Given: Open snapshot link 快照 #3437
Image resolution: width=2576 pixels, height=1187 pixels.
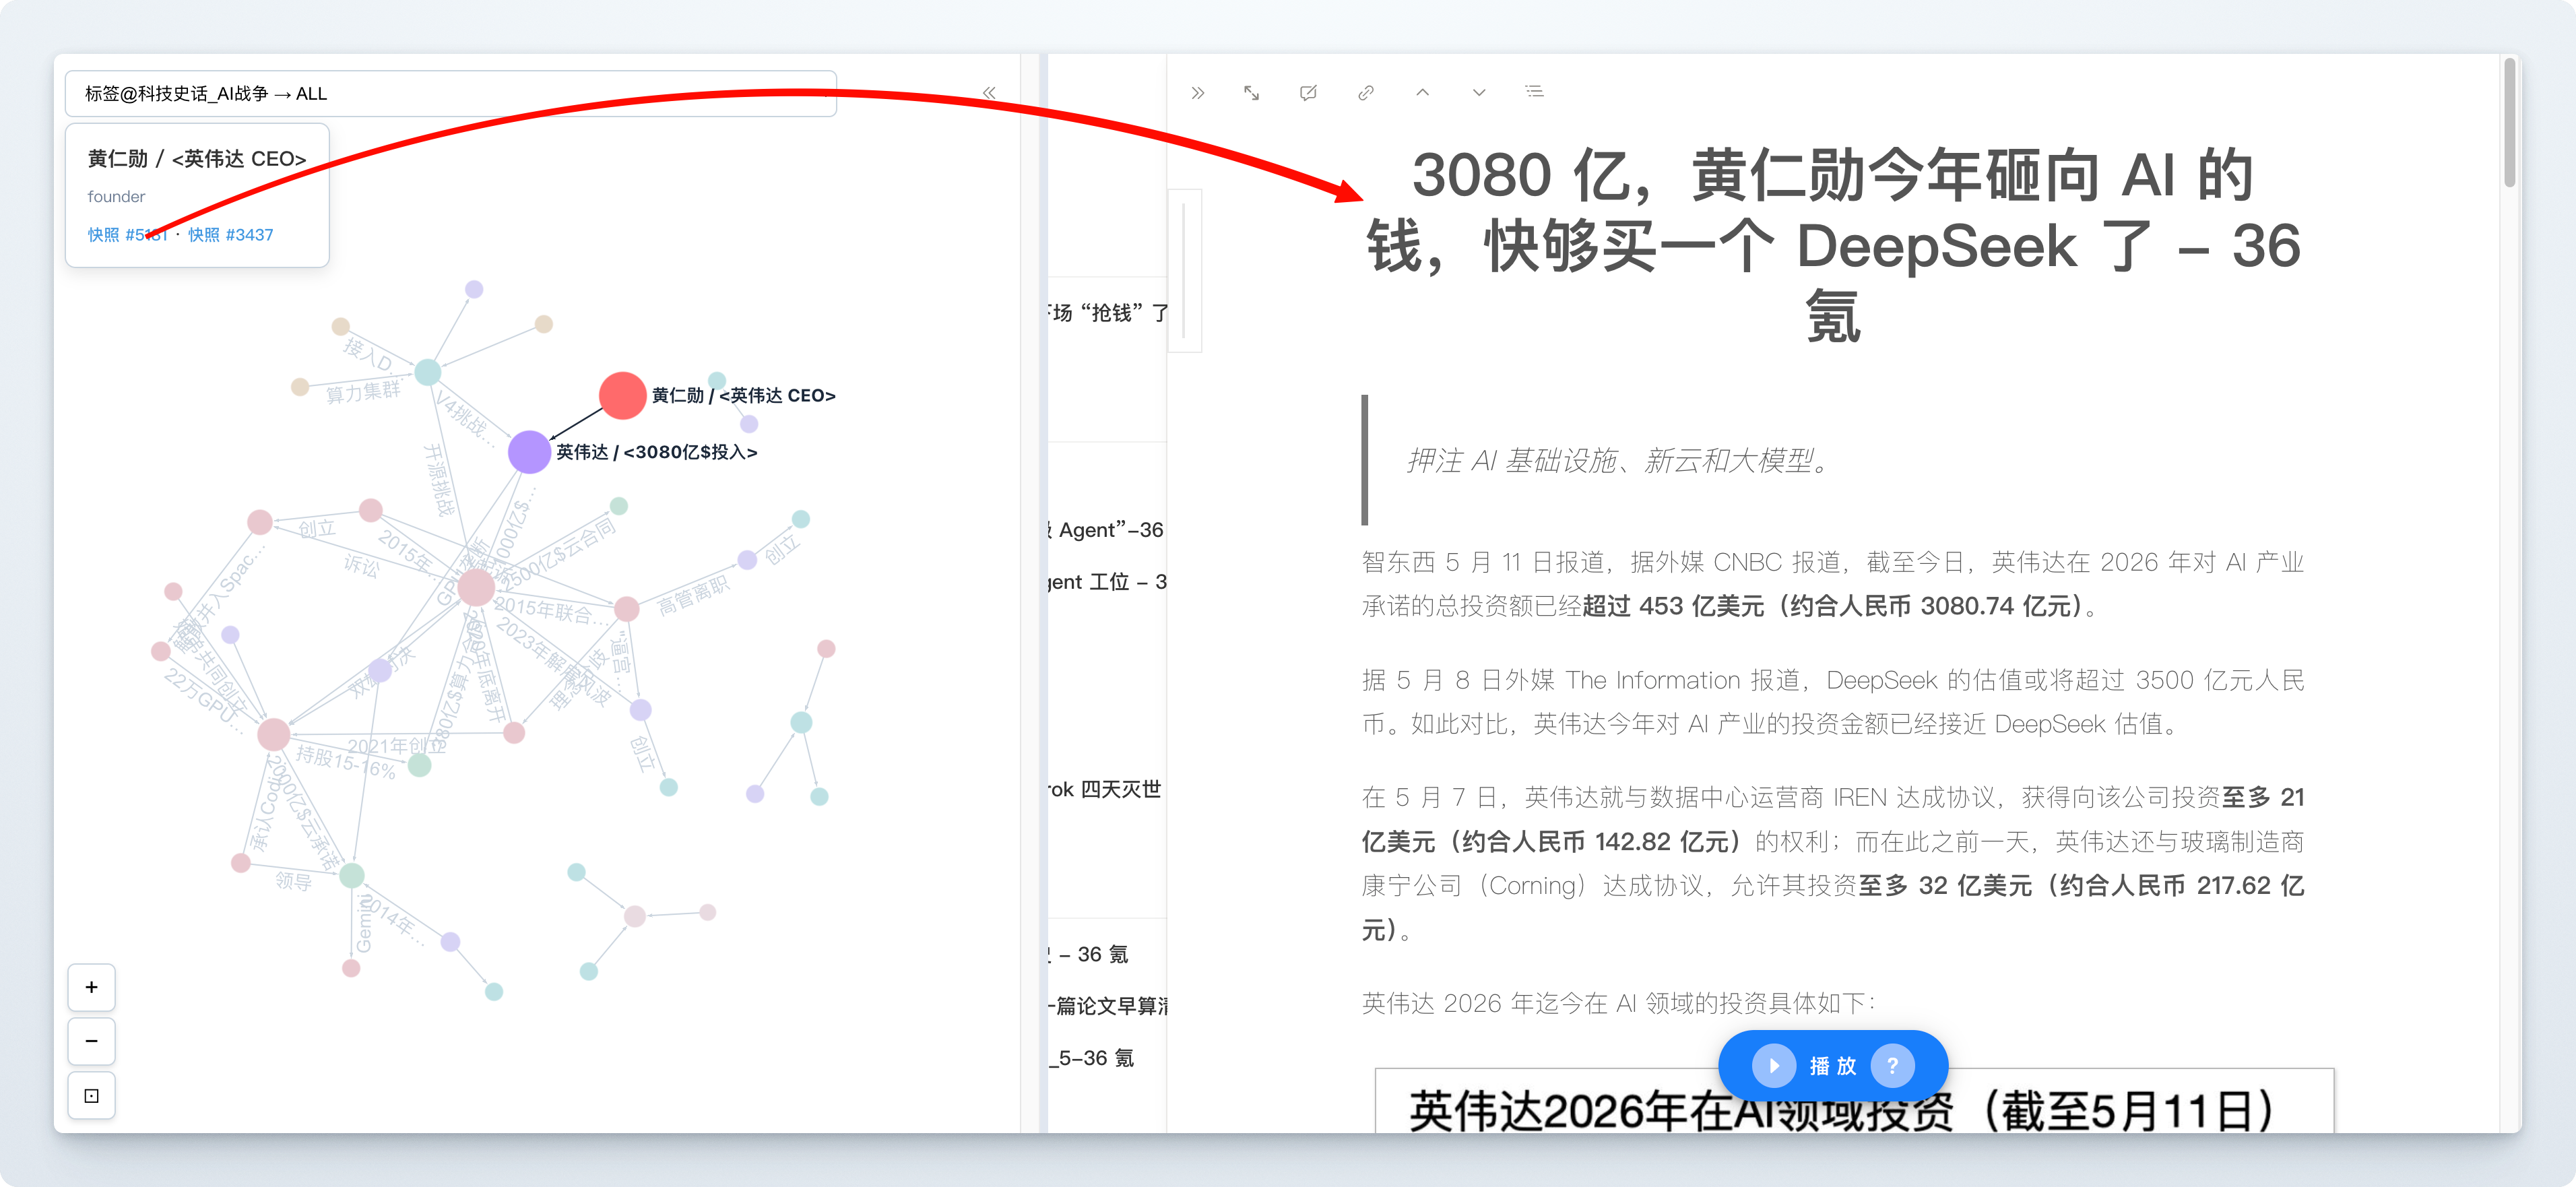Looking at the screenshot, I should [231, 235].
